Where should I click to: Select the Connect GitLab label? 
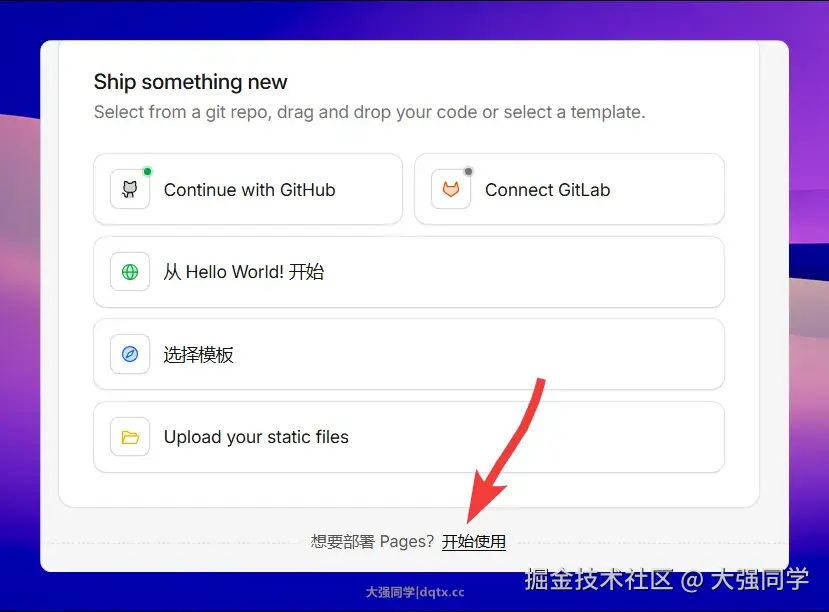[548, 190]
